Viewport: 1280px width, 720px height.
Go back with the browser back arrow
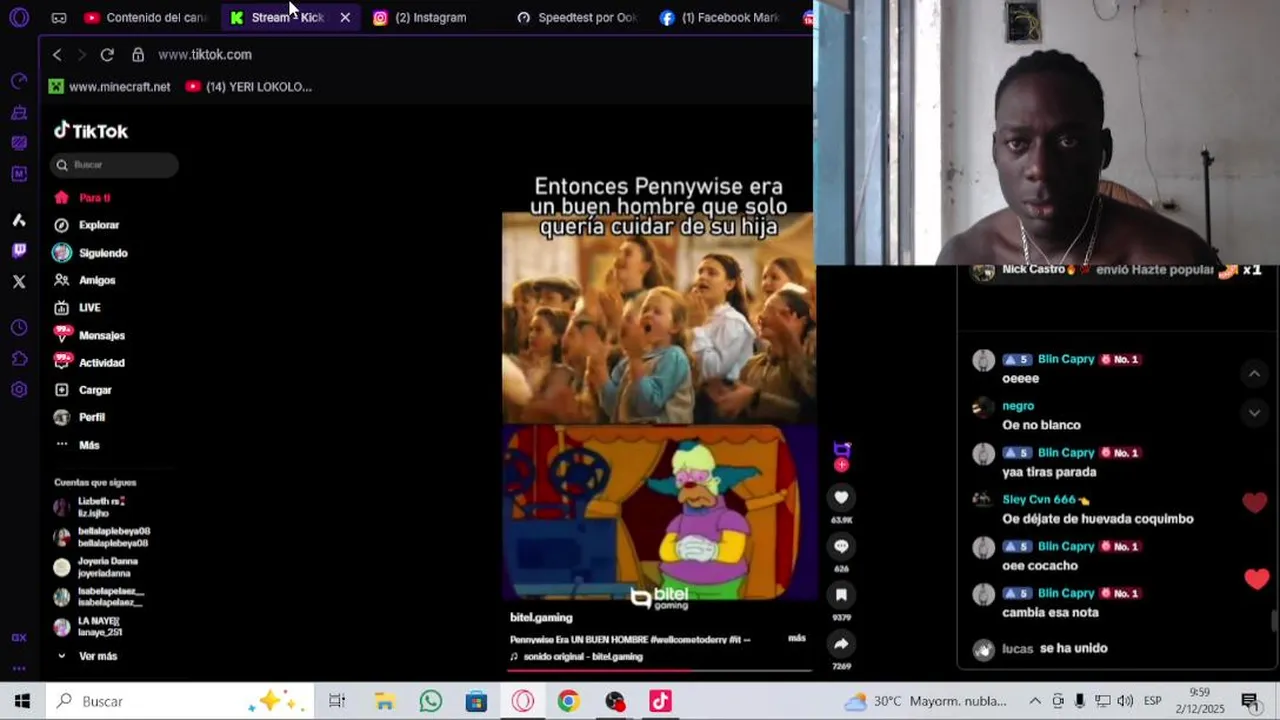(57, 55)
